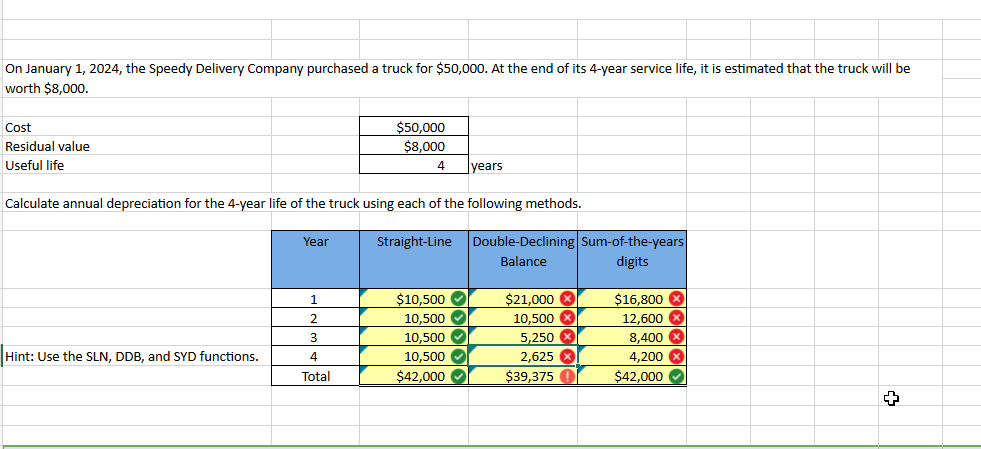The height and width of the screenshot is (449, 981).
Task: Select the Useful life cell containing 4
Action: (414, 165)
